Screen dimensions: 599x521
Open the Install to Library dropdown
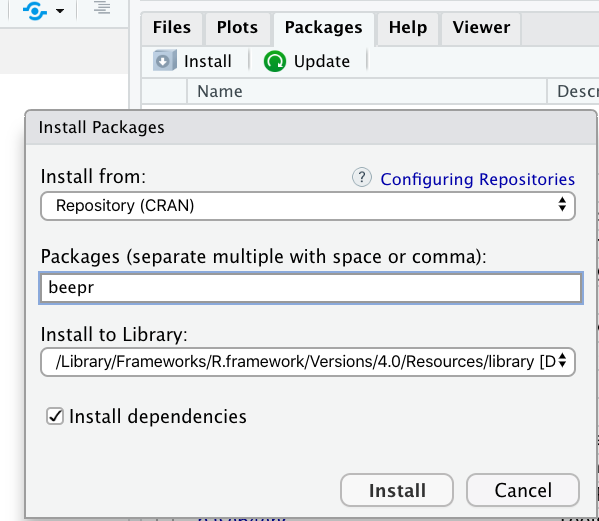pos(308,362)
